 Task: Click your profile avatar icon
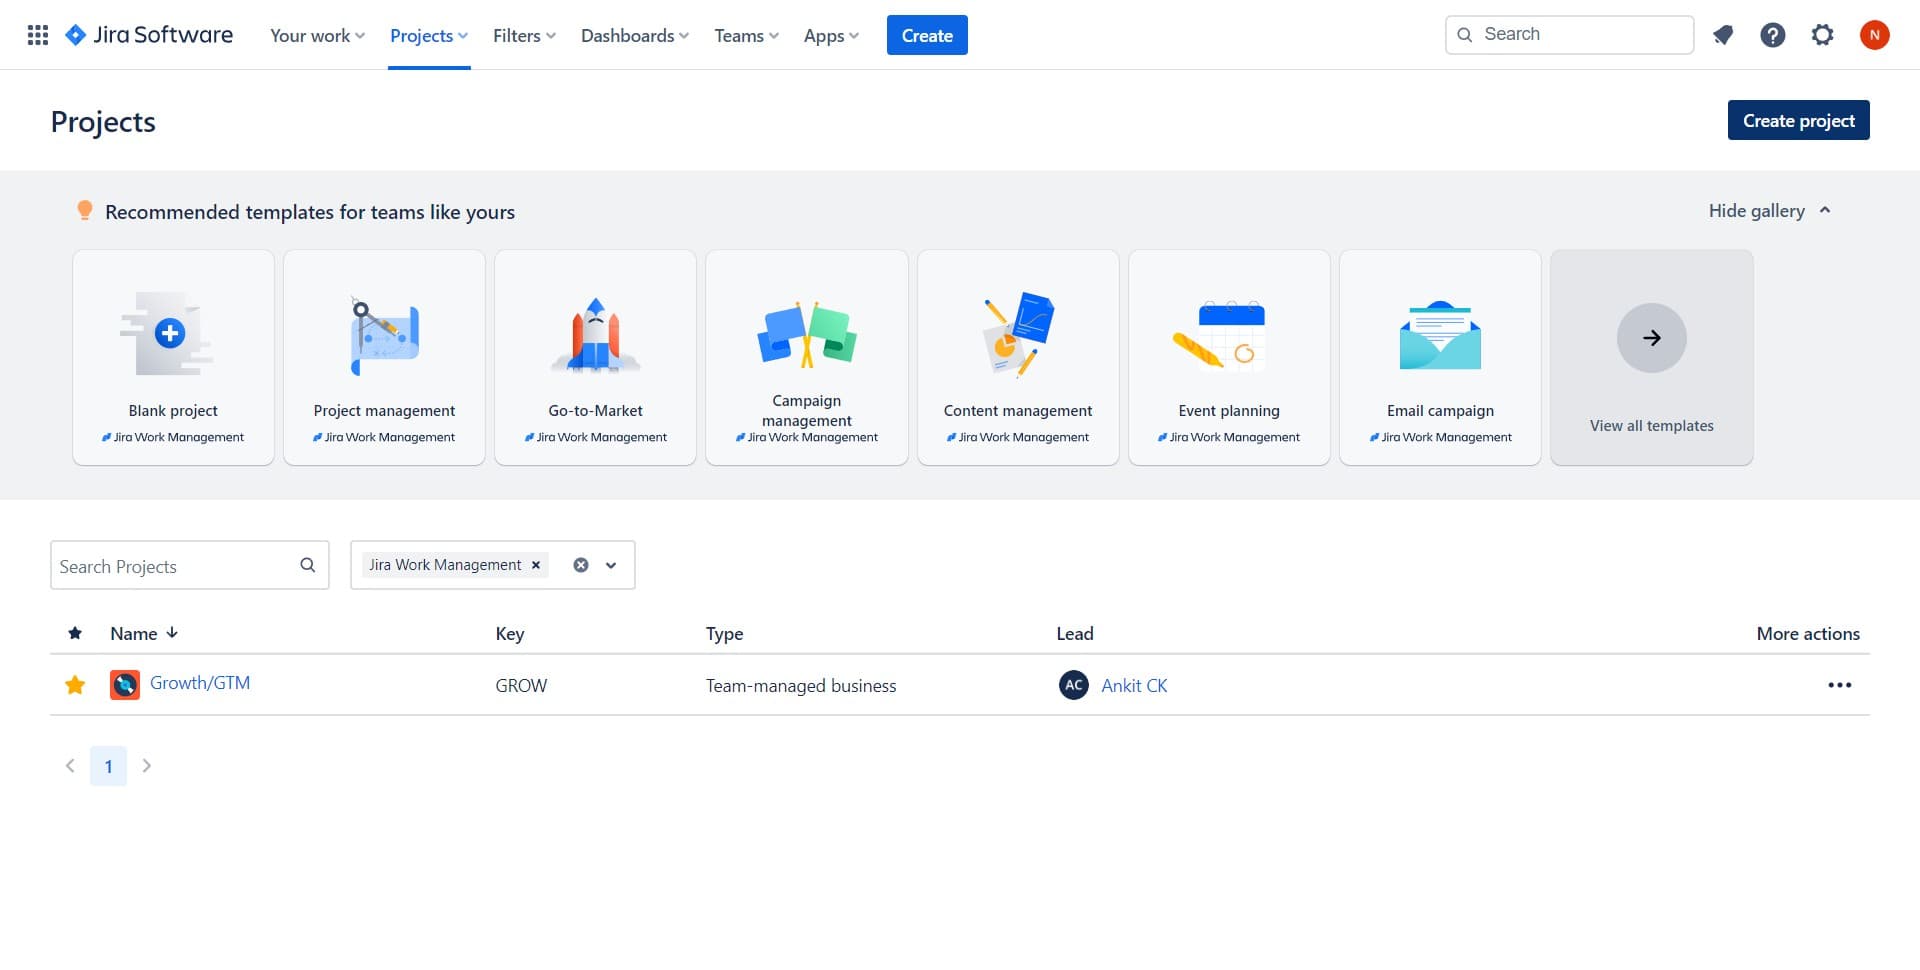[x=1875, y=34]
